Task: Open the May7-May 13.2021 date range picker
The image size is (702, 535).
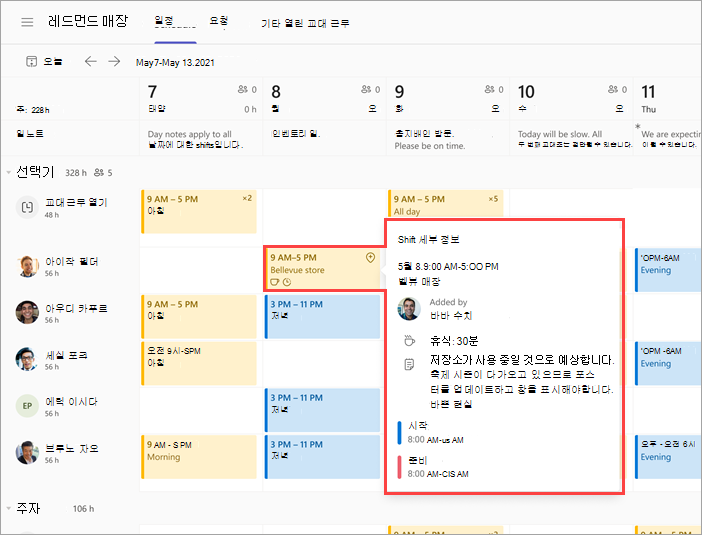Action: click(x=175, y=63)
